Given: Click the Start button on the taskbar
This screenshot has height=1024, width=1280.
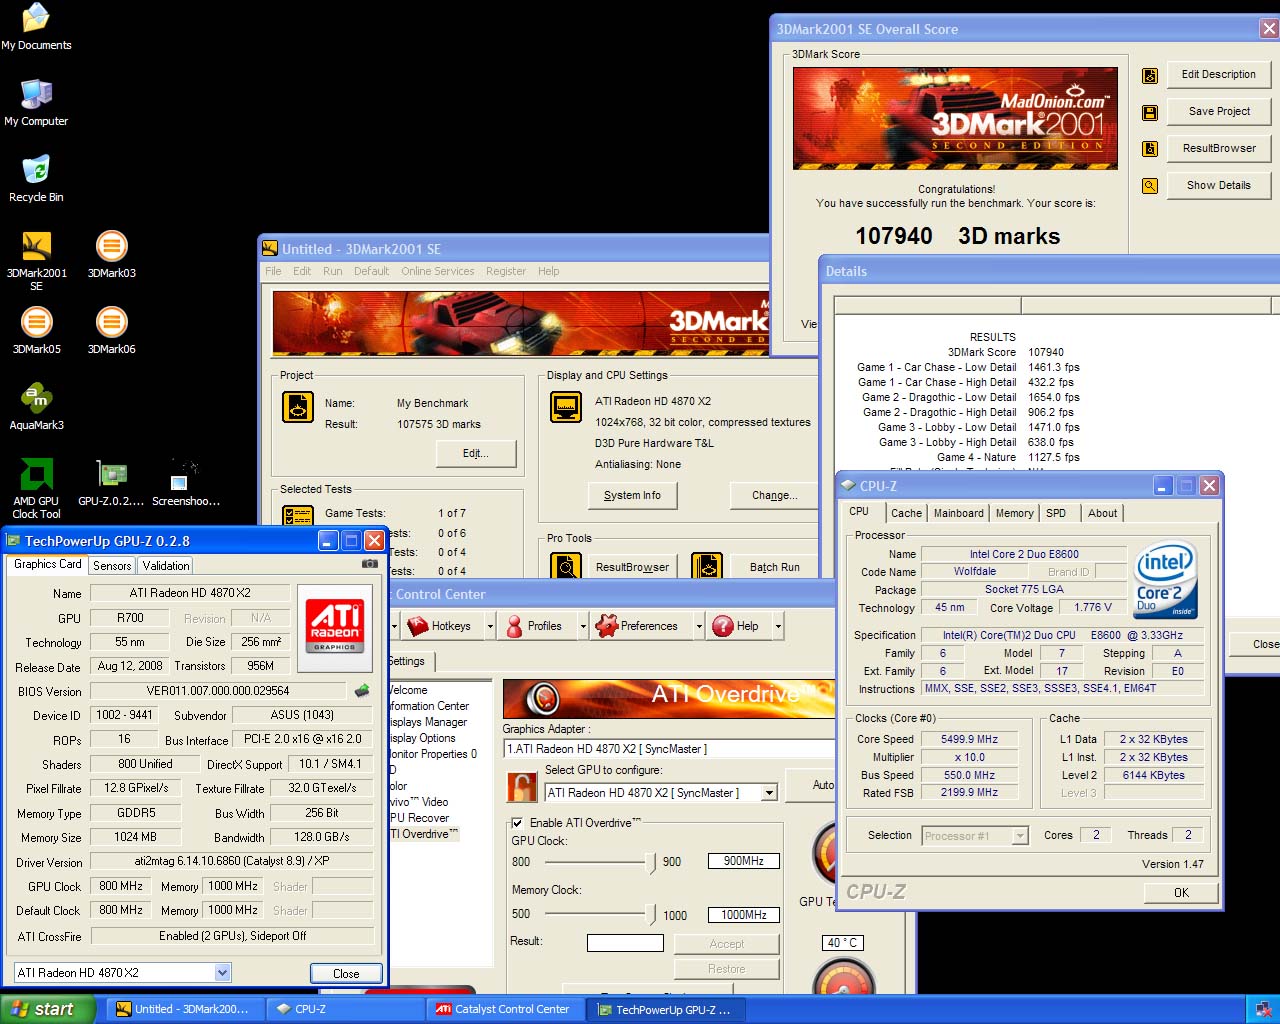Looking at the screenshot, I should tap(47, 1009).
